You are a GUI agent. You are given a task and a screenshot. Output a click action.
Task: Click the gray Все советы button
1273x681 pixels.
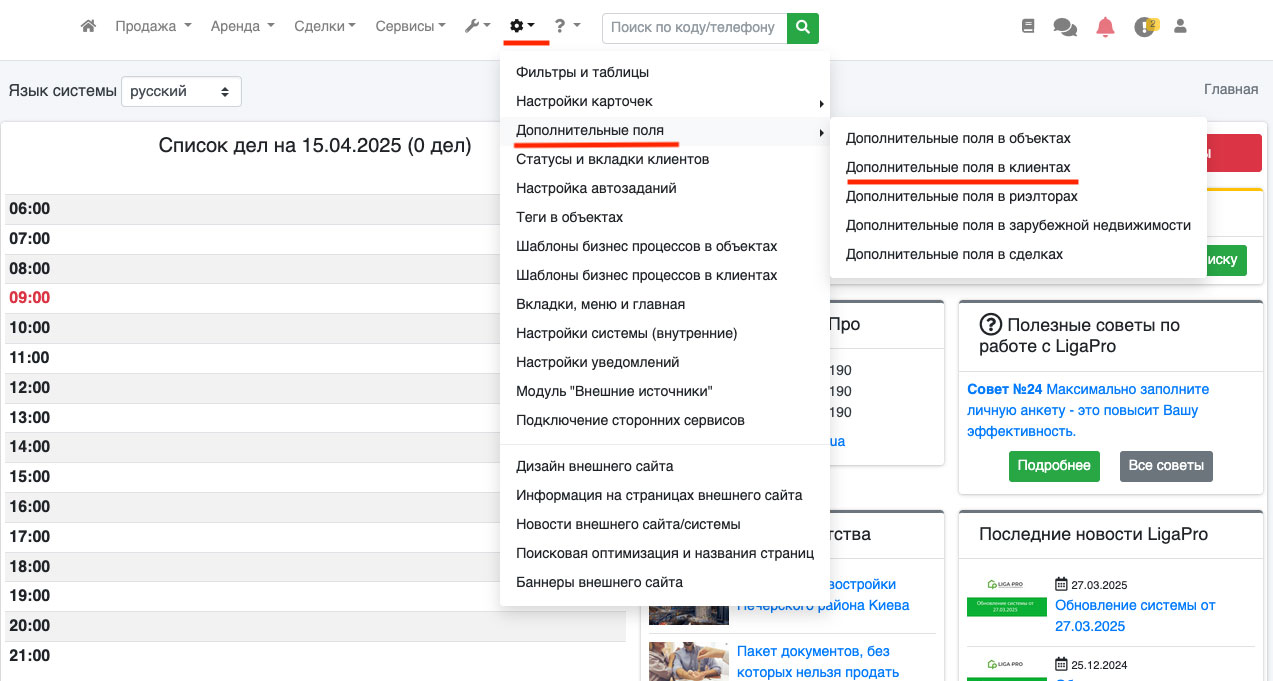(x=1165, y=466)
